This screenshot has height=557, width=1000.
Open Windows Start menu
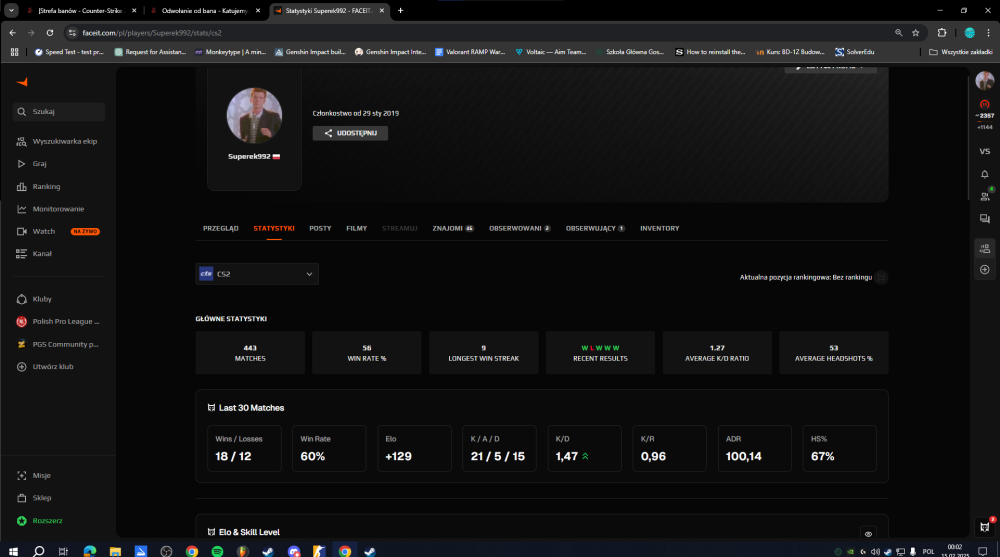tap(13, 551)
